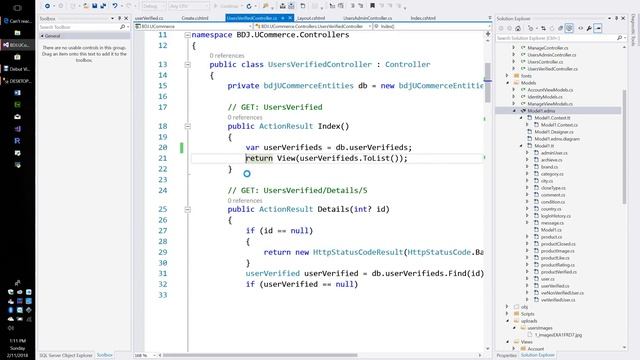Click the Save All toolbar icon
Screen dimensions: 640x360
coord(102,6)
